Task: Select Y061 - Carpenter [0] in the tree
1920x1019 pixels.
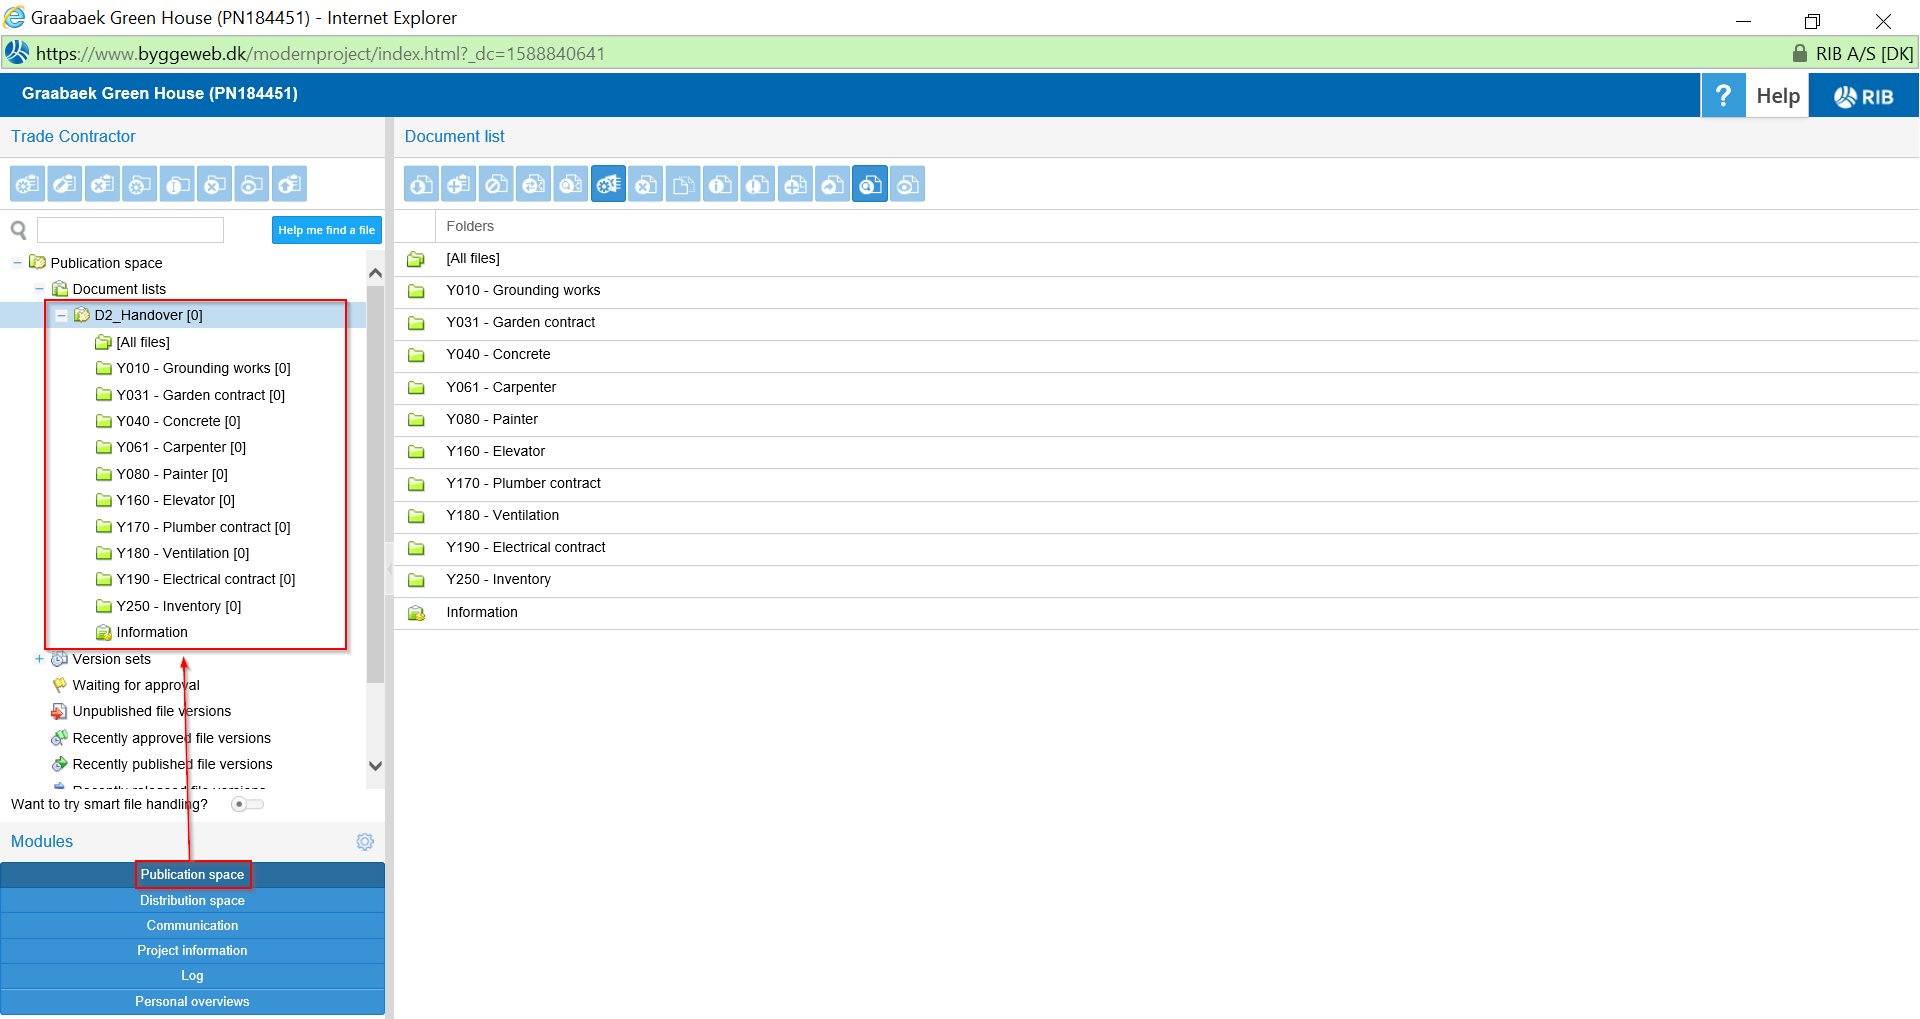Action: (x=180, y=447)
